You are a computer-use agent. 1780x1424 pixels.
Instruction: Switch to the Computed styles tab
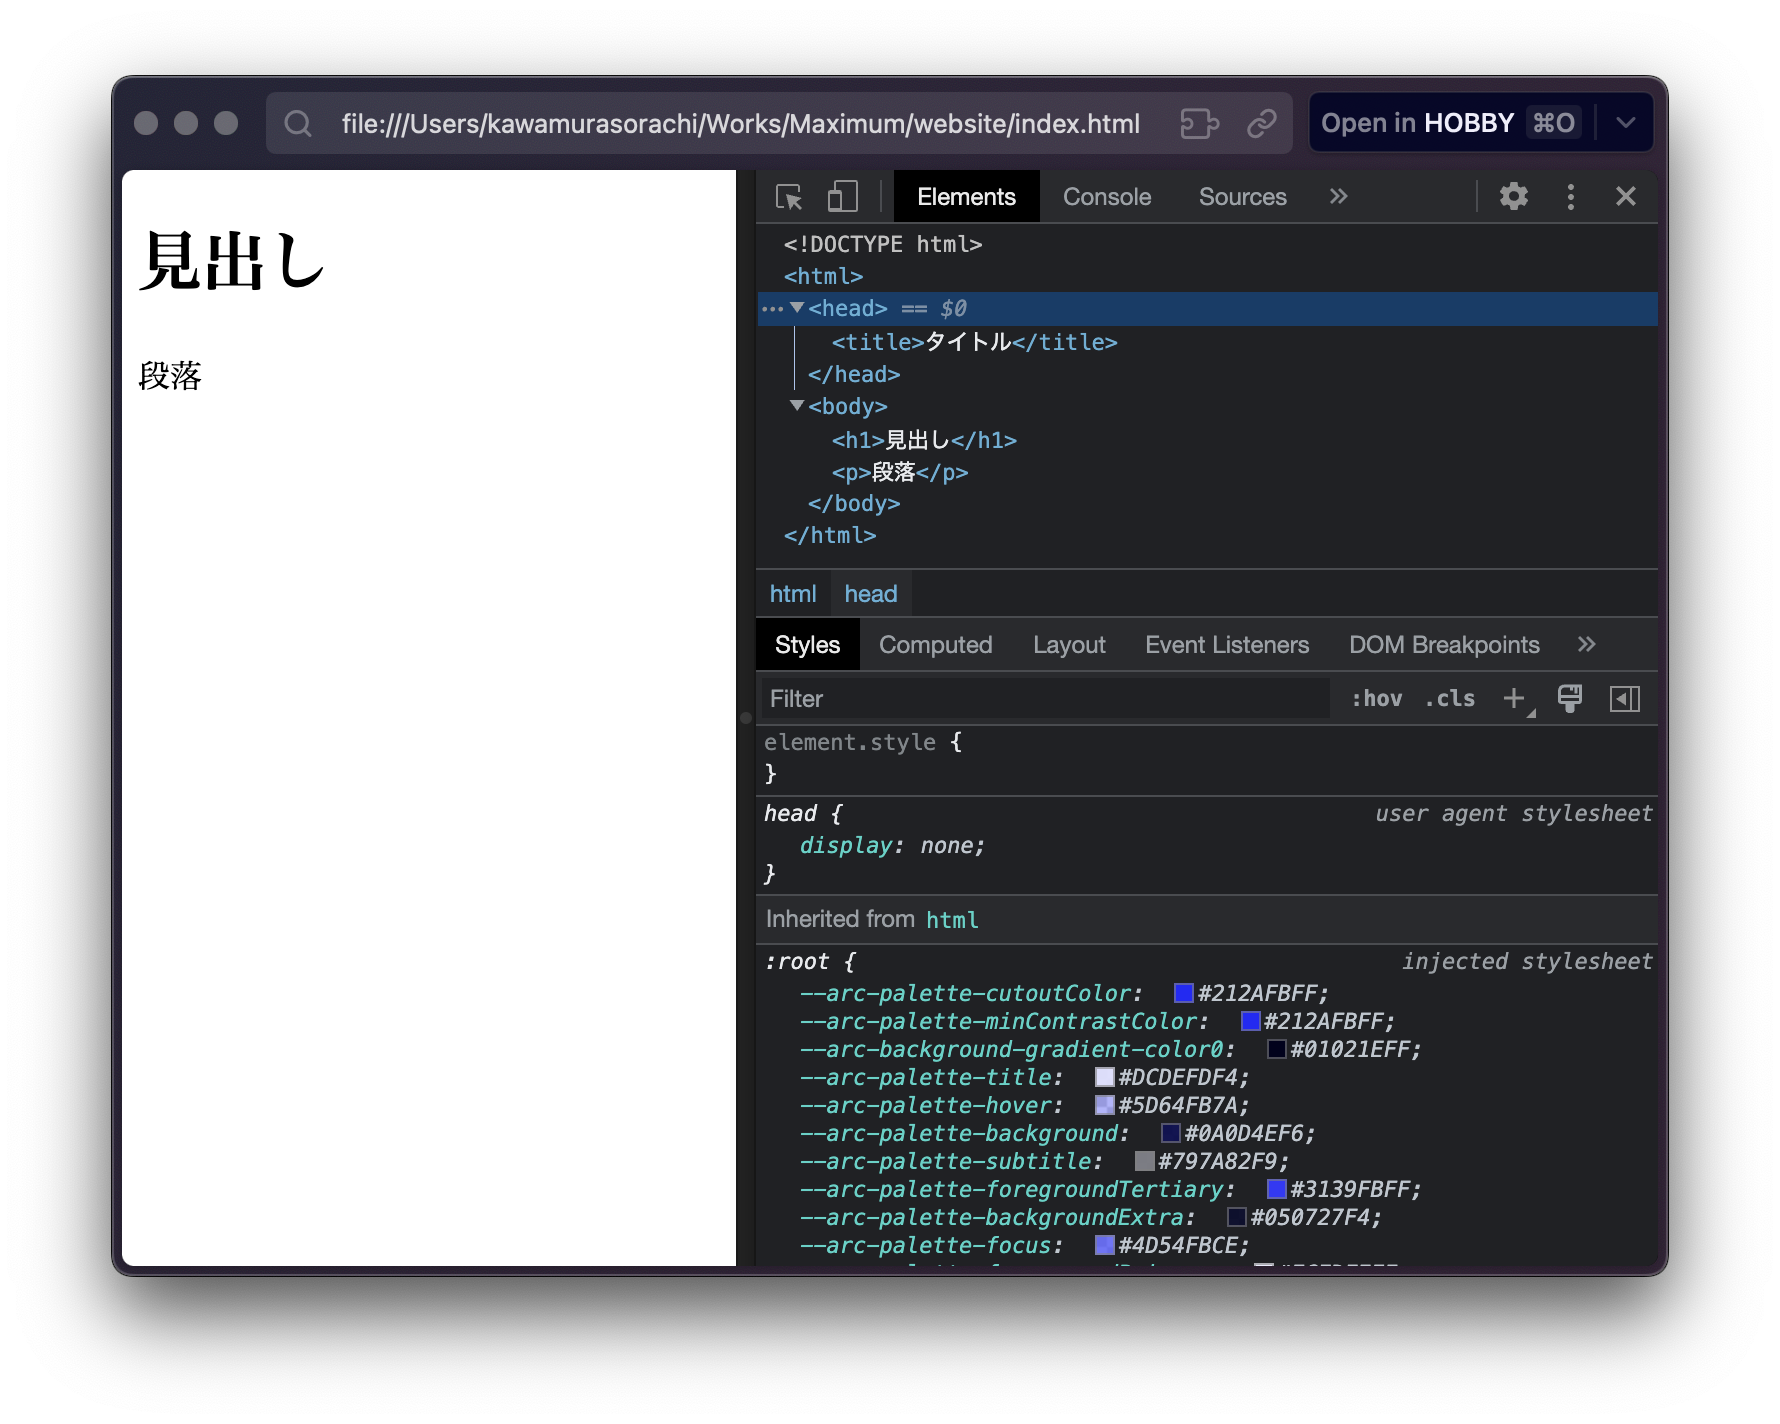pos(935,645)
